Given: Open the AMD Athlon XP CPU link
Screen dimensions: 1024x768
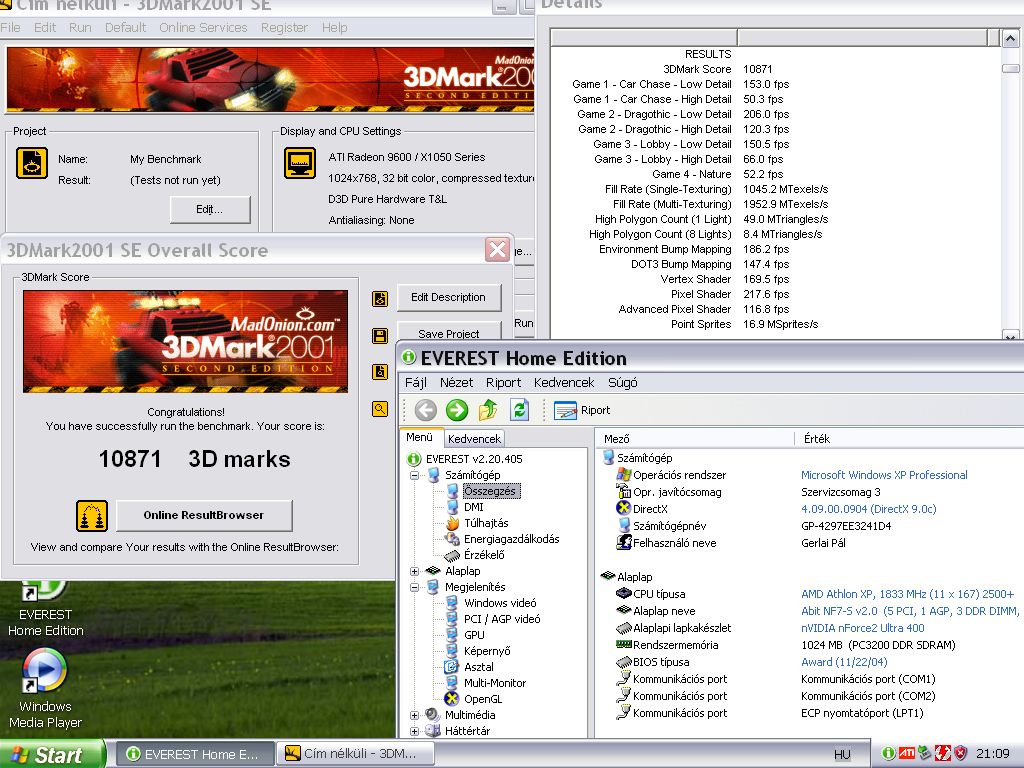Looking at the screenshot, I should 908,594.
